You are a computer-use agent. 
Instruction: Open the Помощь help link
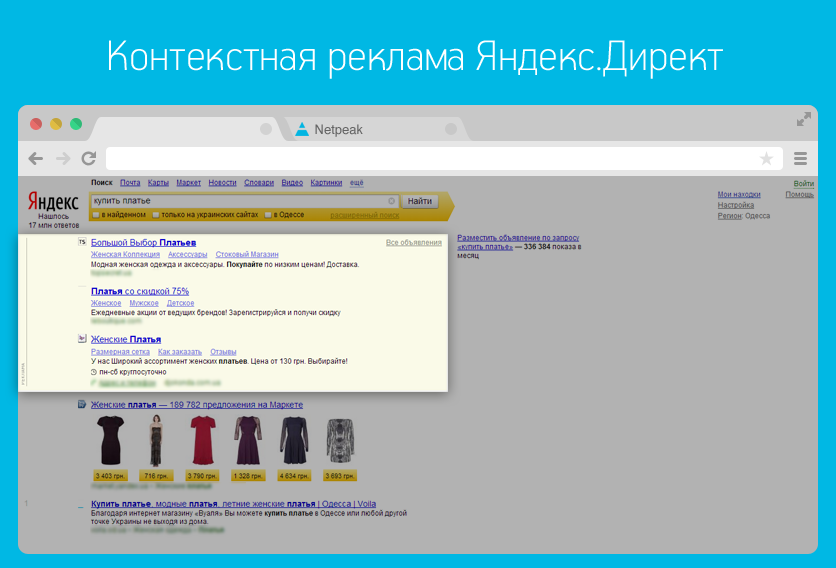[799, 195]
